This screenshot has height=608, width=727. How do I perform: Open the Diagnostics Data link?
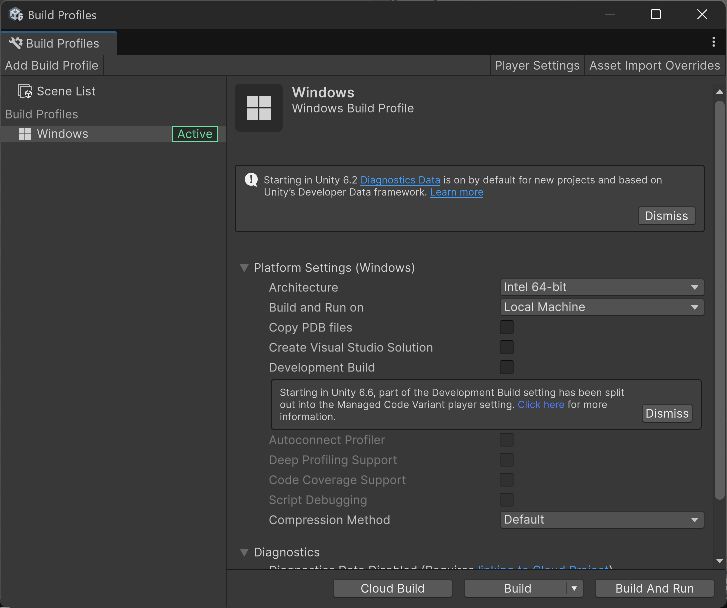click(x=400, y=180)
